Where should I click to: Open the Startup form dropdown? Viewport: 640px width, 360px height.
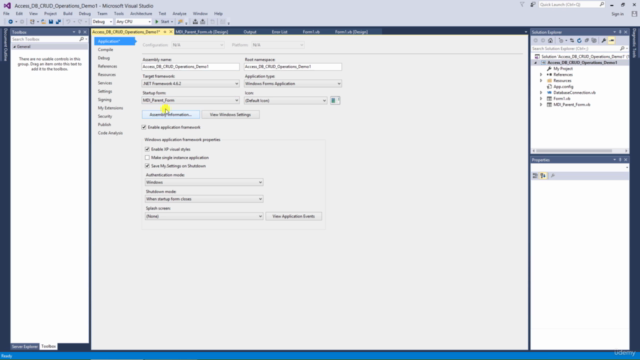click(191, 100)
